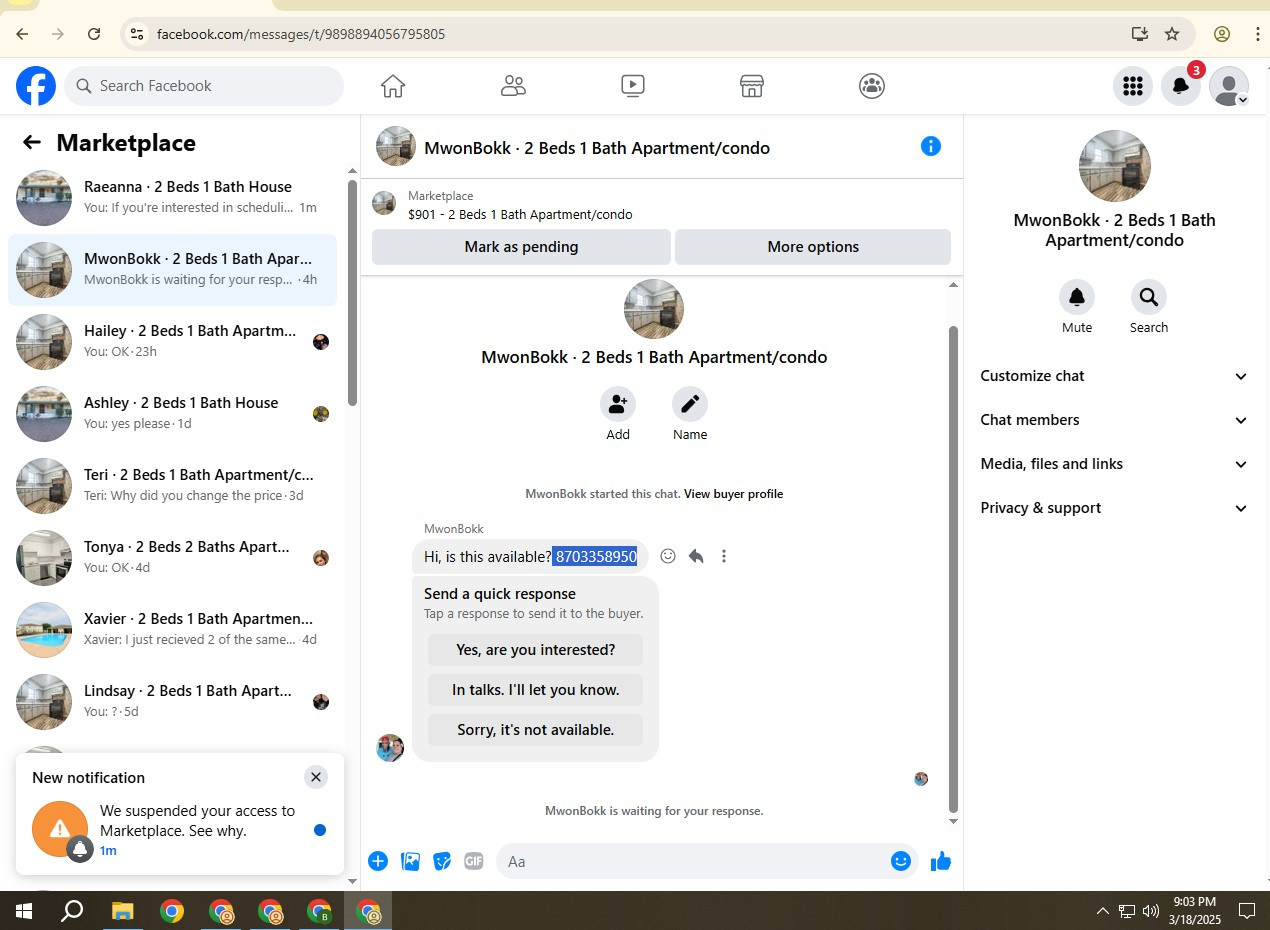Edit chat name pencil icon

point(690,404)
